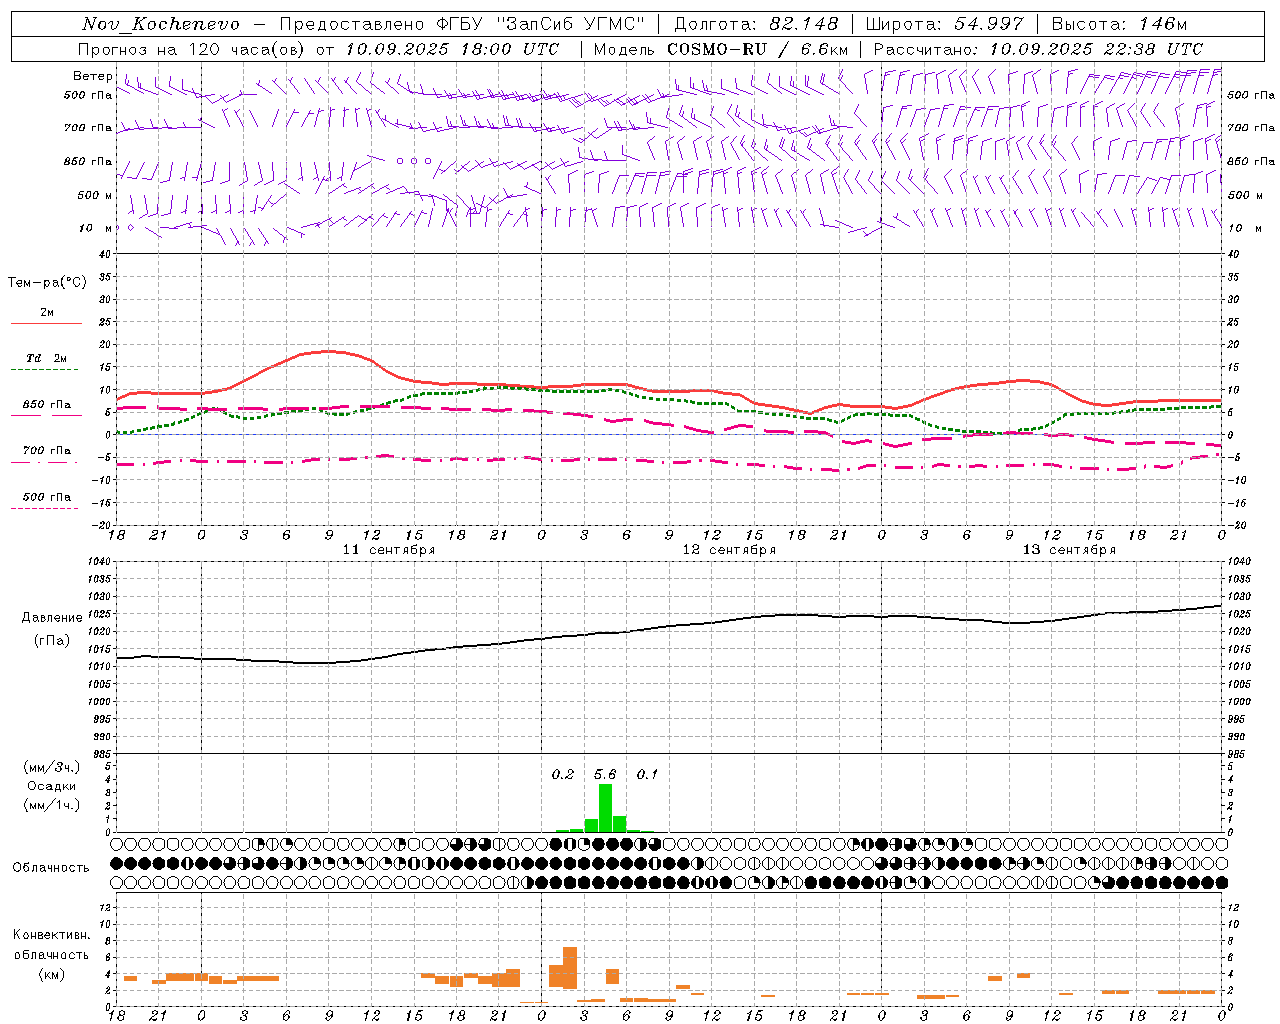Click the 500 м wind level label on left
Image resolution: width=1280 pixels, height=1024 pixels.
[95, 195]
